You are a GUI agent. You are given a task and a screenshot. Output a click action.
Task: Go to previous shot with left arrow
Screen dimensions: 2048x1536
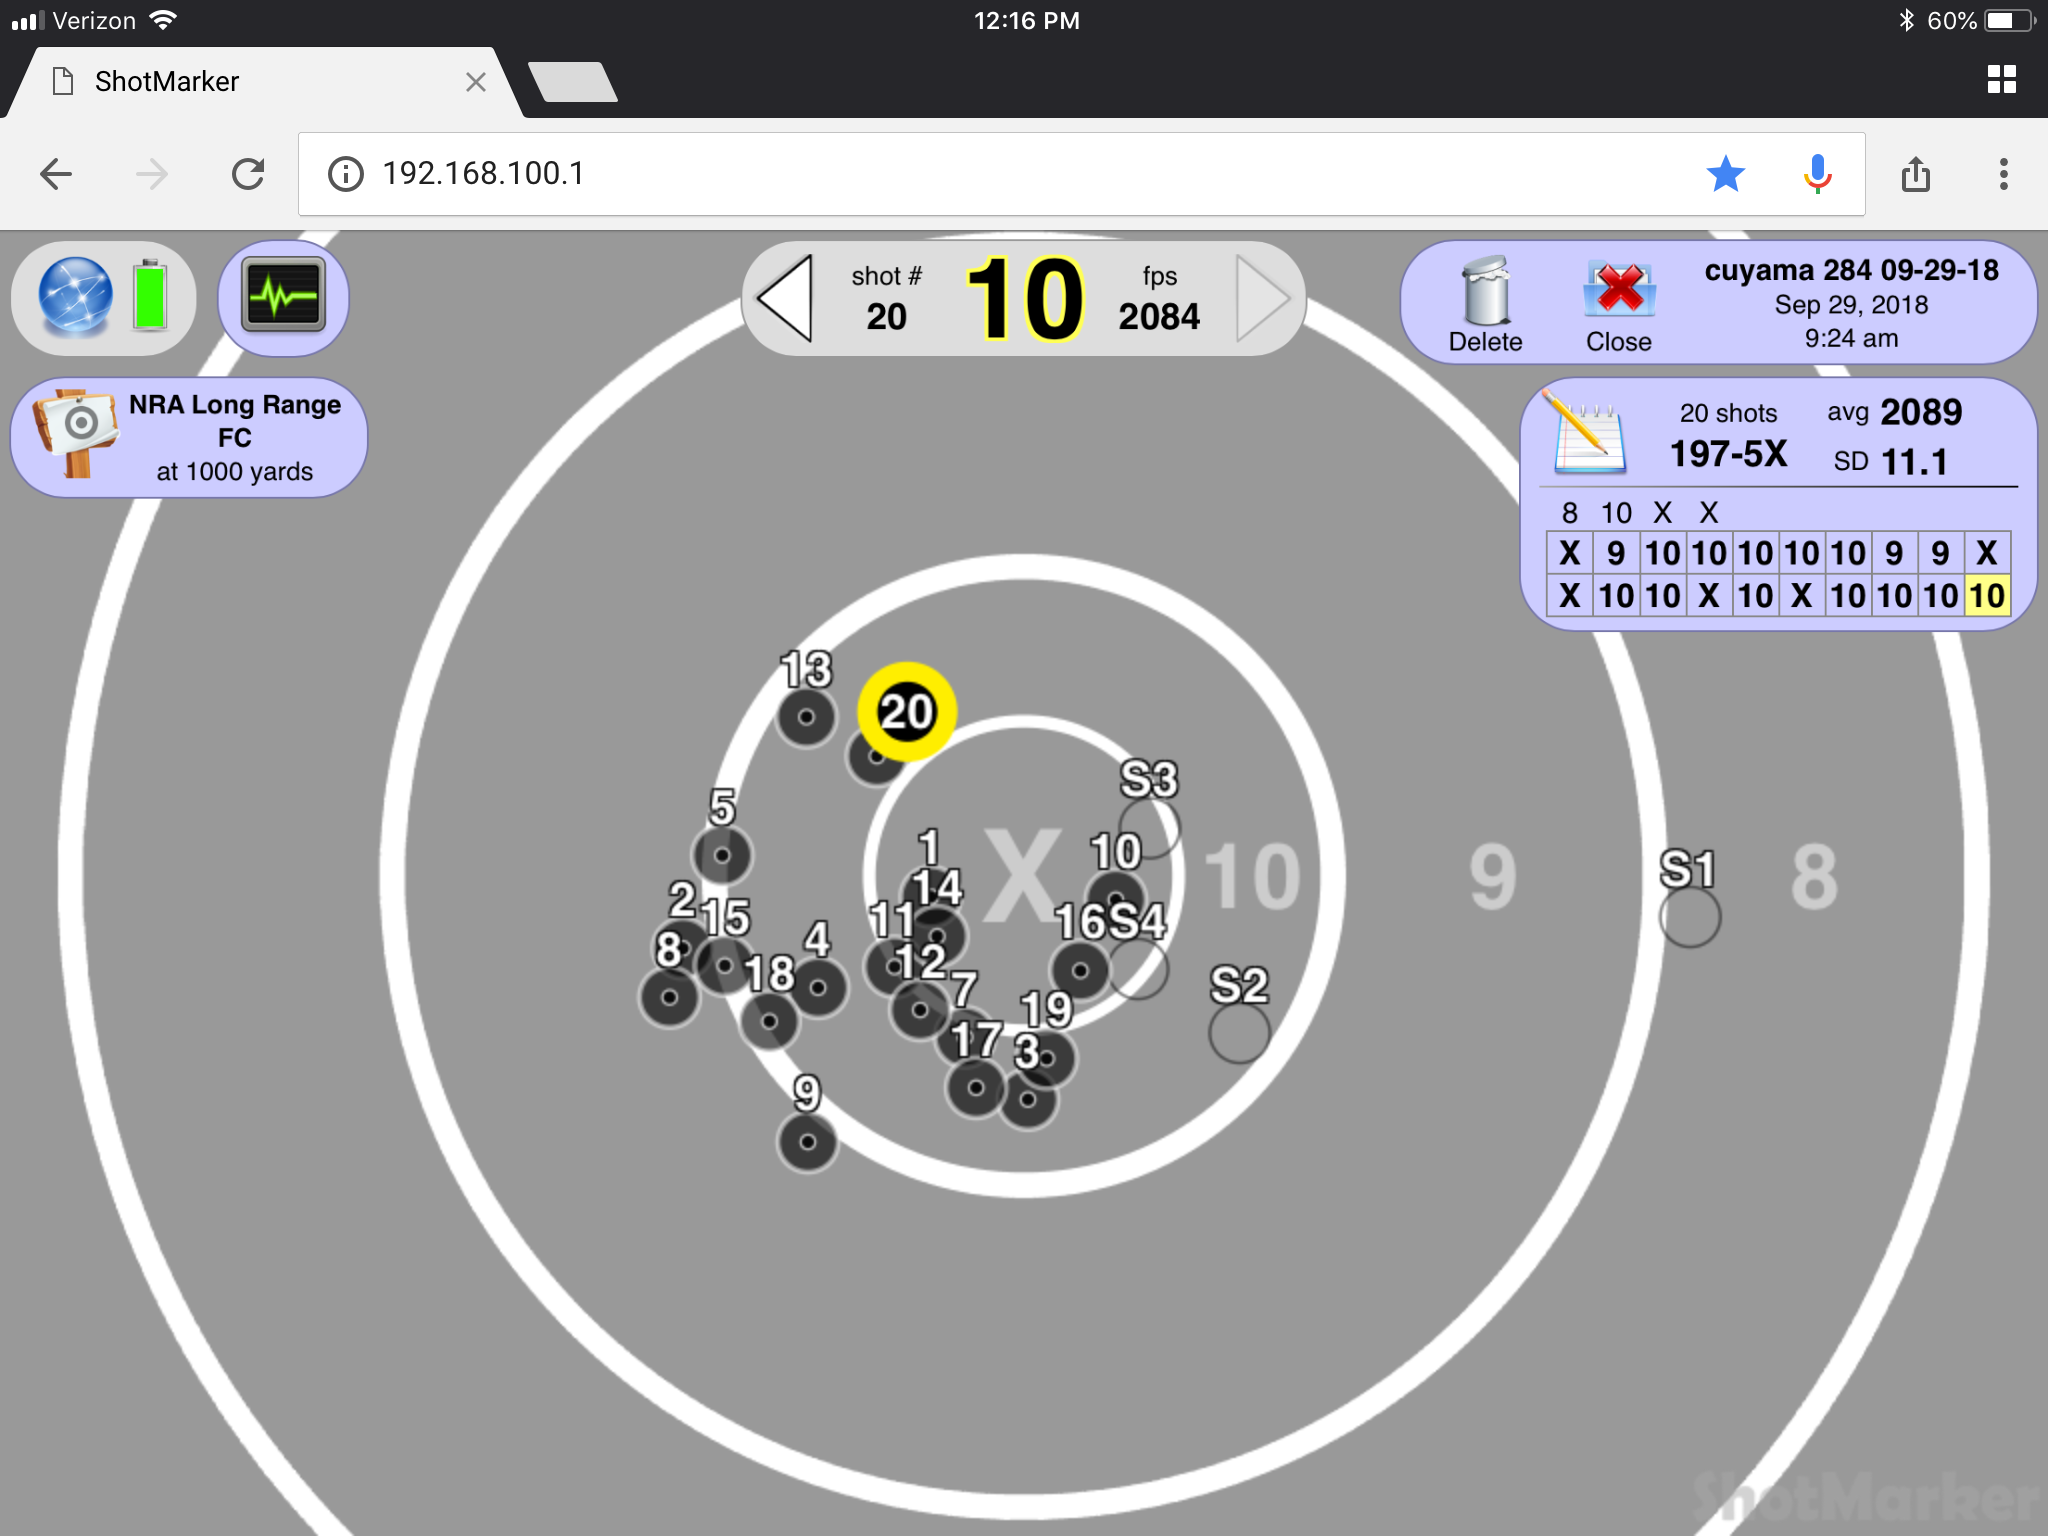[x=786, y=298]
